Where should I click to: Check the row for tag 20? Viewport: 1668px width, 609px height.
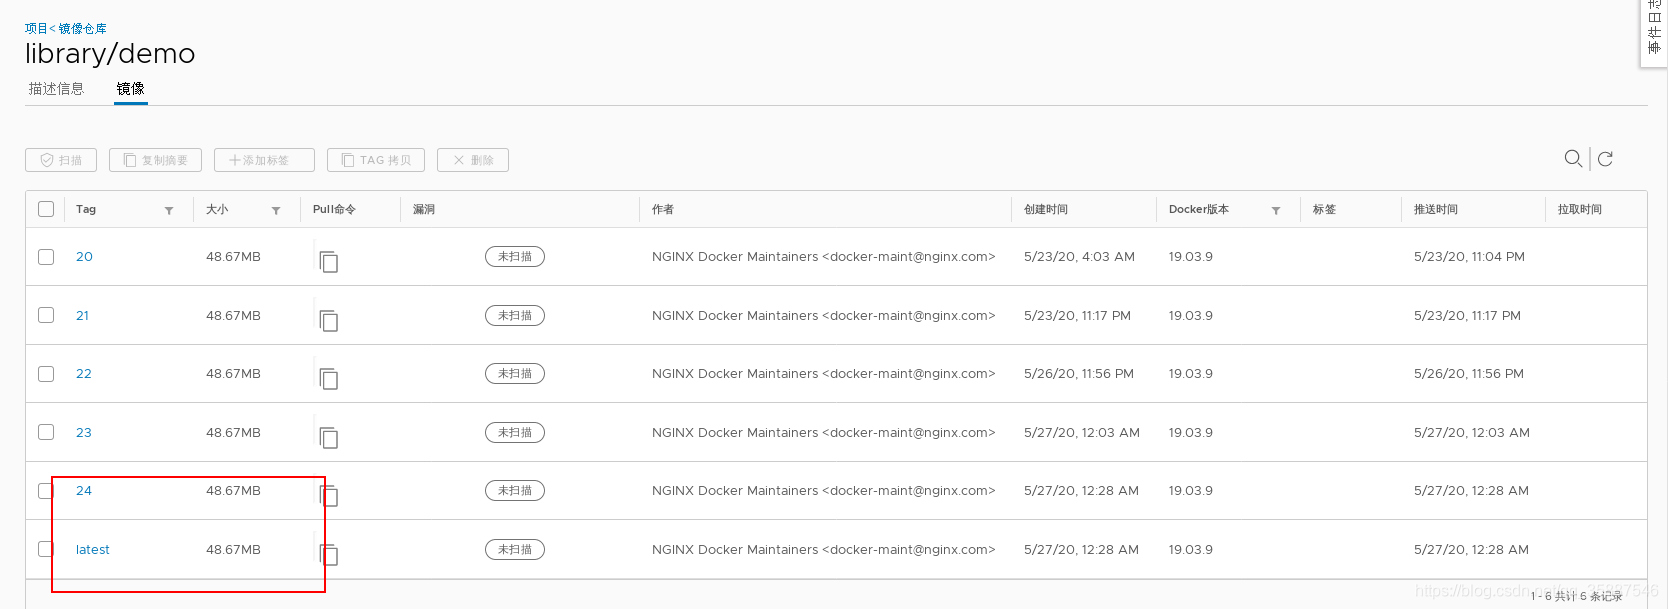(x=46, y=257)
